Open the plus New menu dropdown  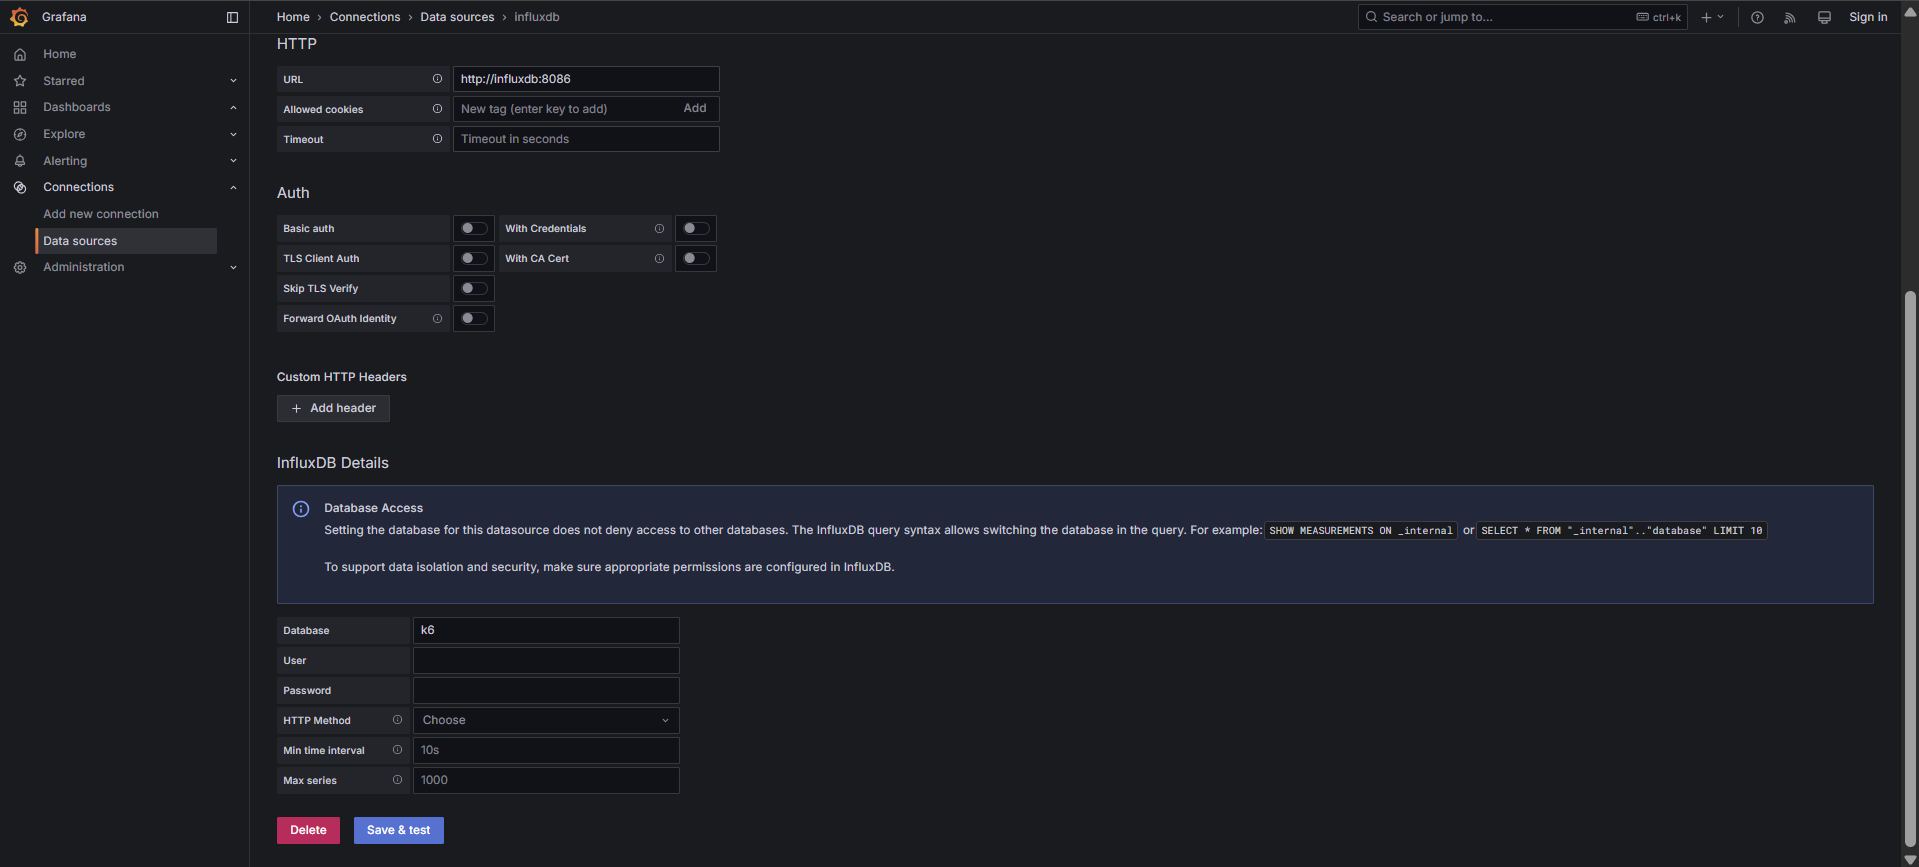pos(1712,17)
